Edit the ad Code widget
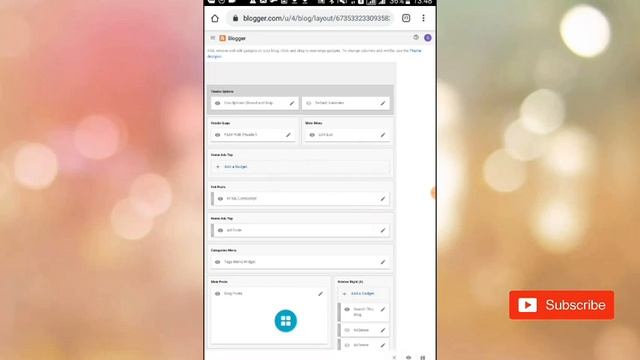The image size is (640, 360). (383, 230)
